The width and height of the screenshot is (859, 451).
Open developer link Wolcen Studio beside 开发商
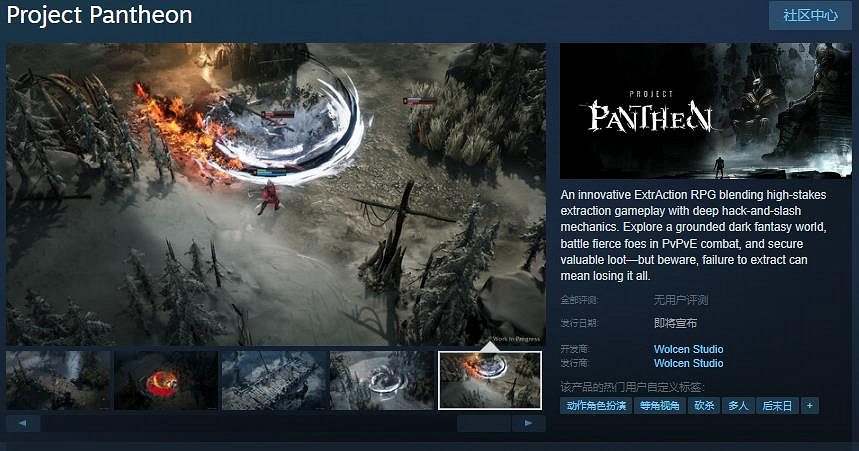coord(688,349)
